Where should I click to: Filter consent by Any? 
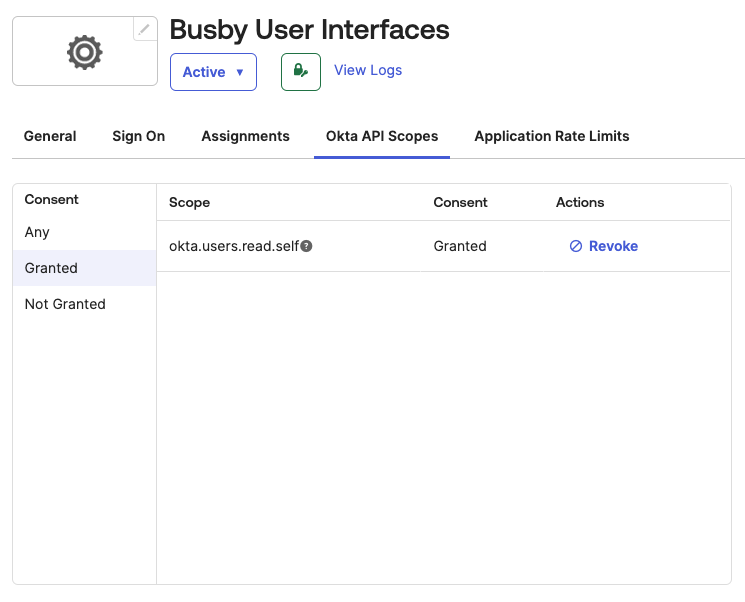click(x=84, y=232)
